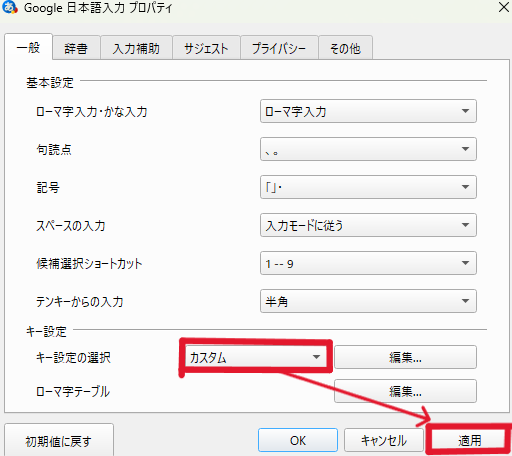Expand the 記号 bracket style dropdown

[x=368, y=187]
